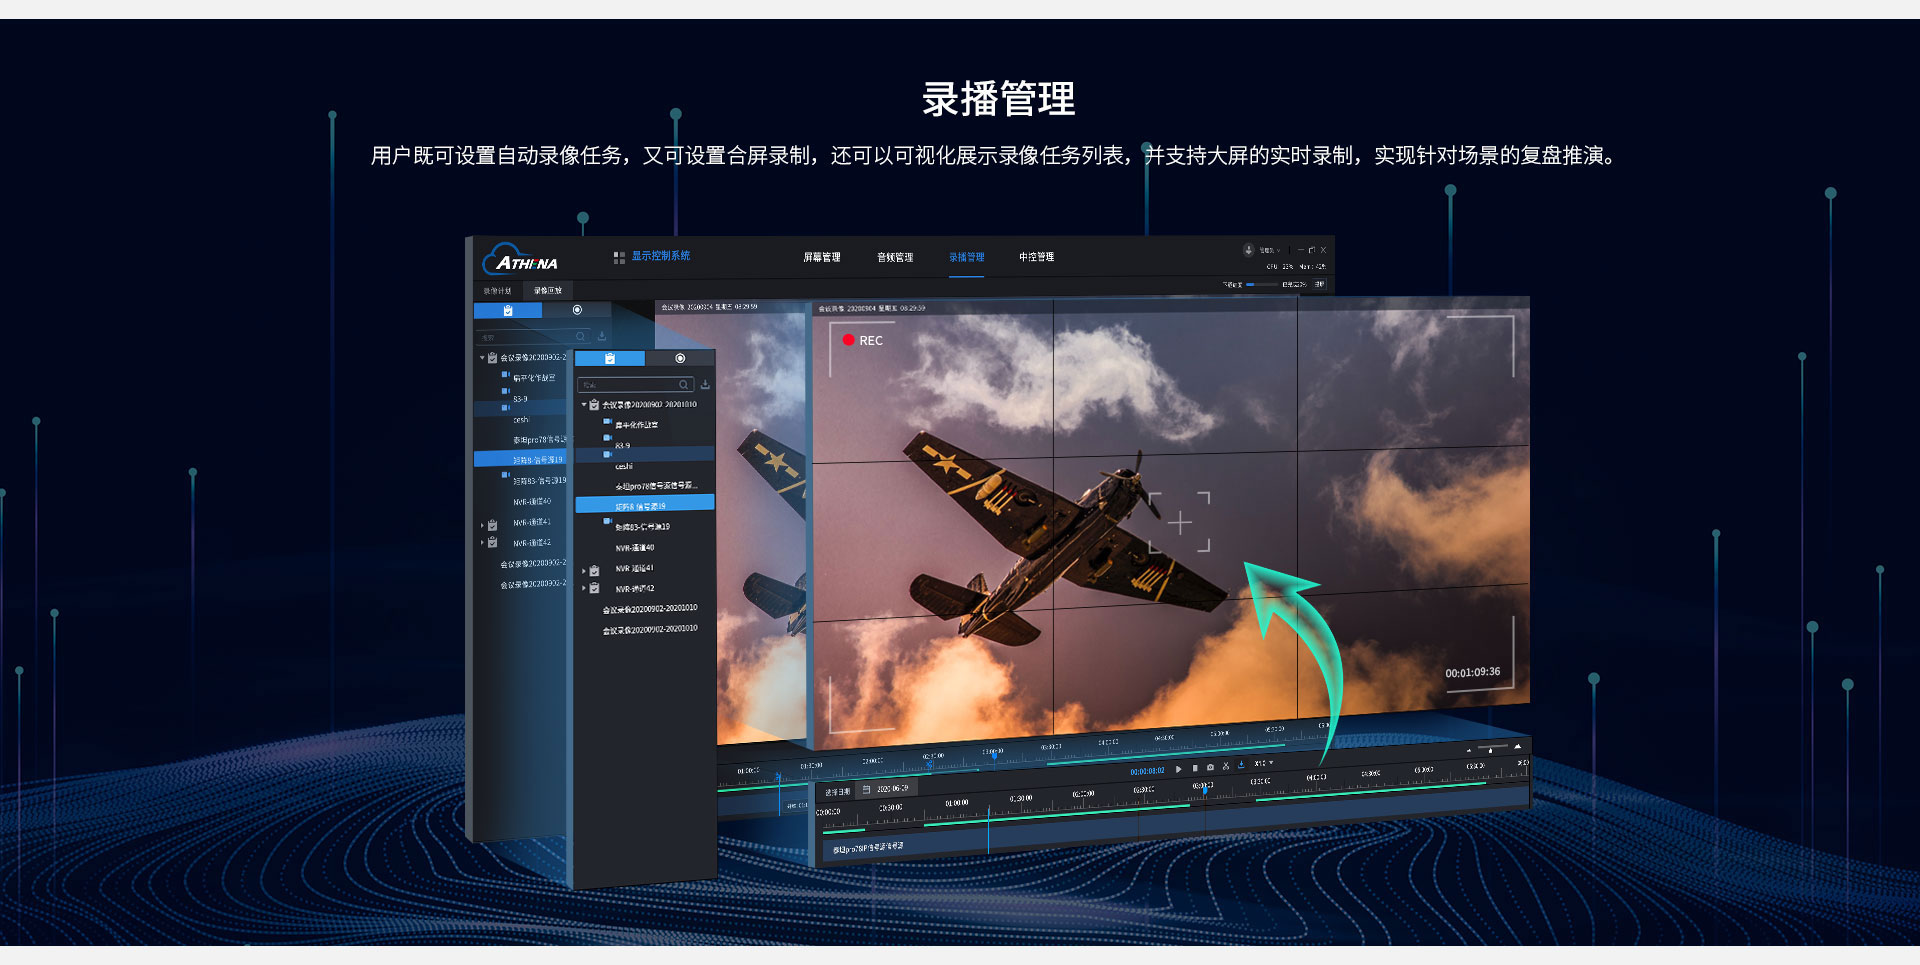
Task: Click the microphone user icon at top right
Action: click(1248, 250)
